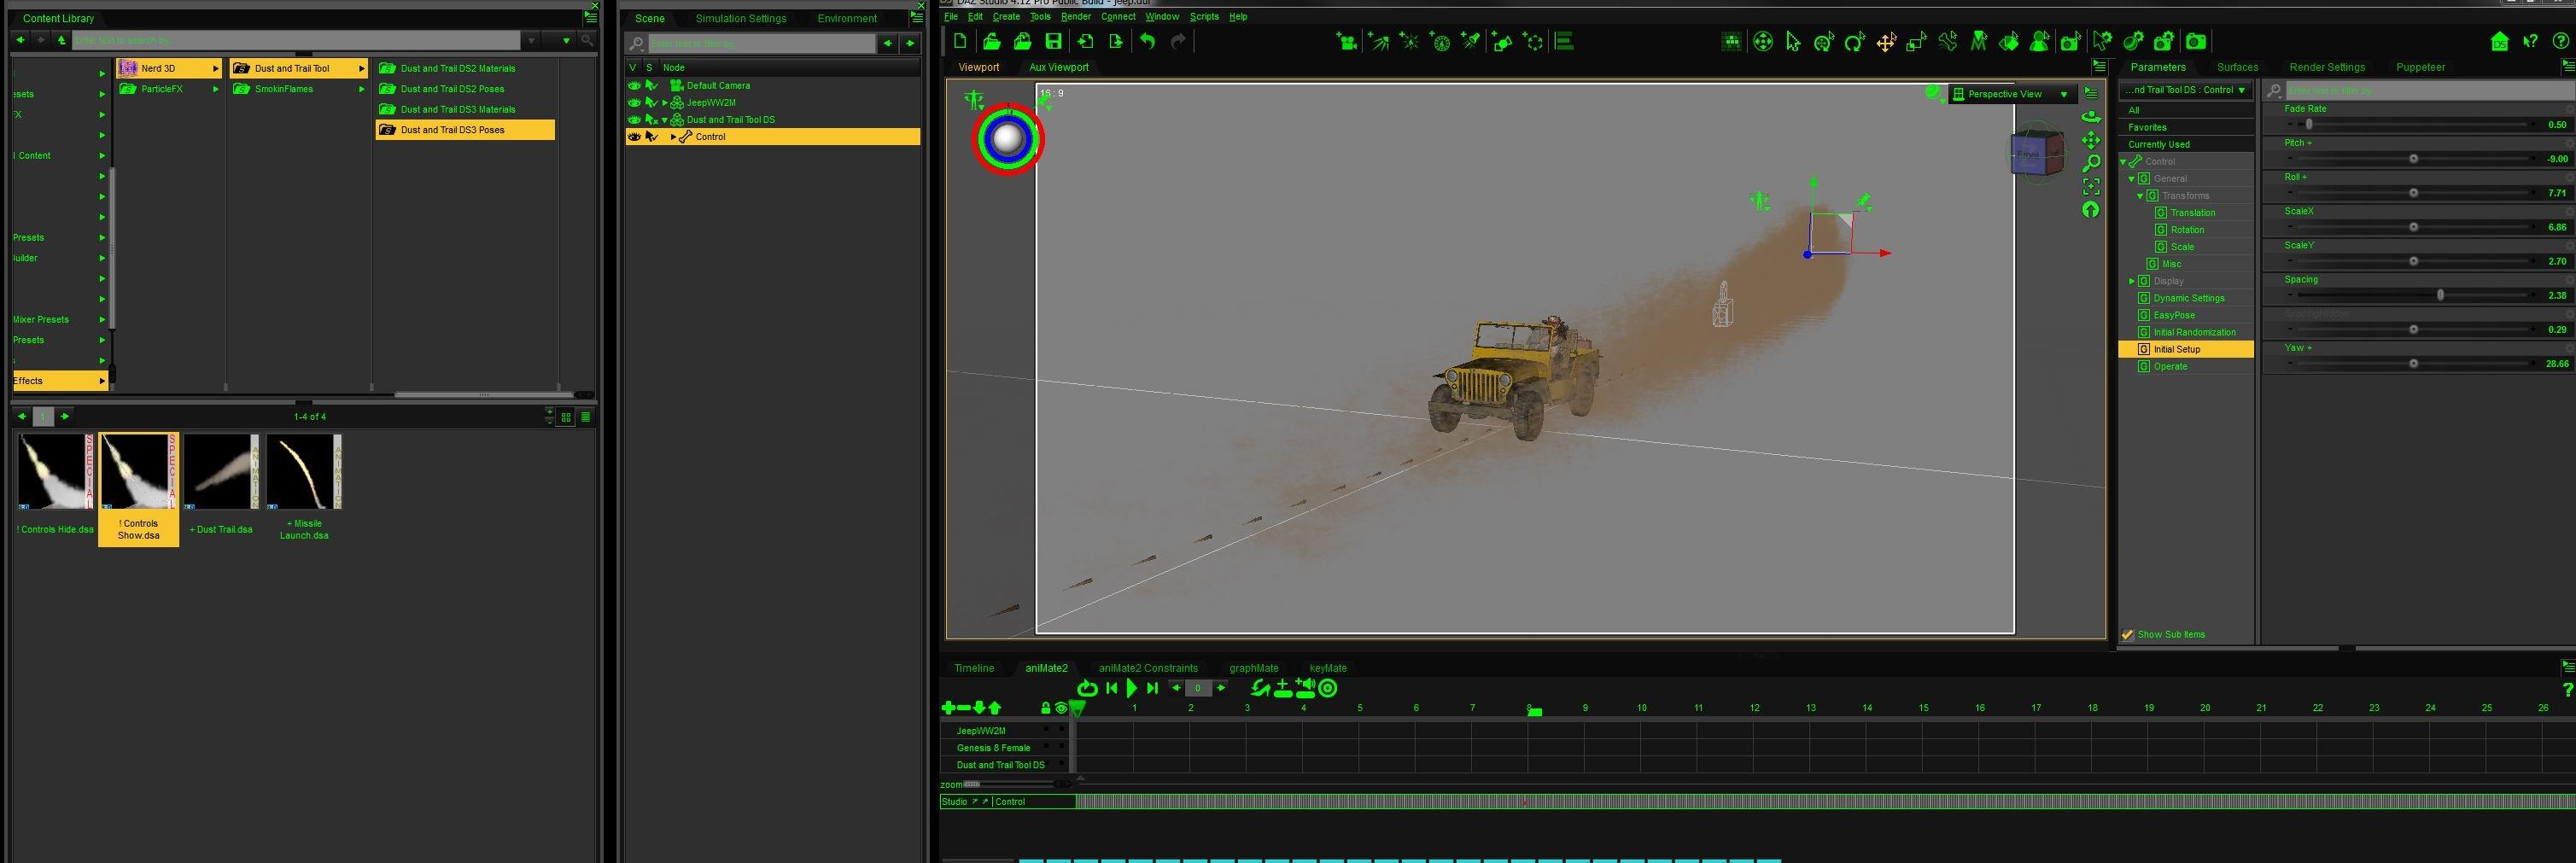Toggle the Show Sub Items checkbox

click(2127, 635)
